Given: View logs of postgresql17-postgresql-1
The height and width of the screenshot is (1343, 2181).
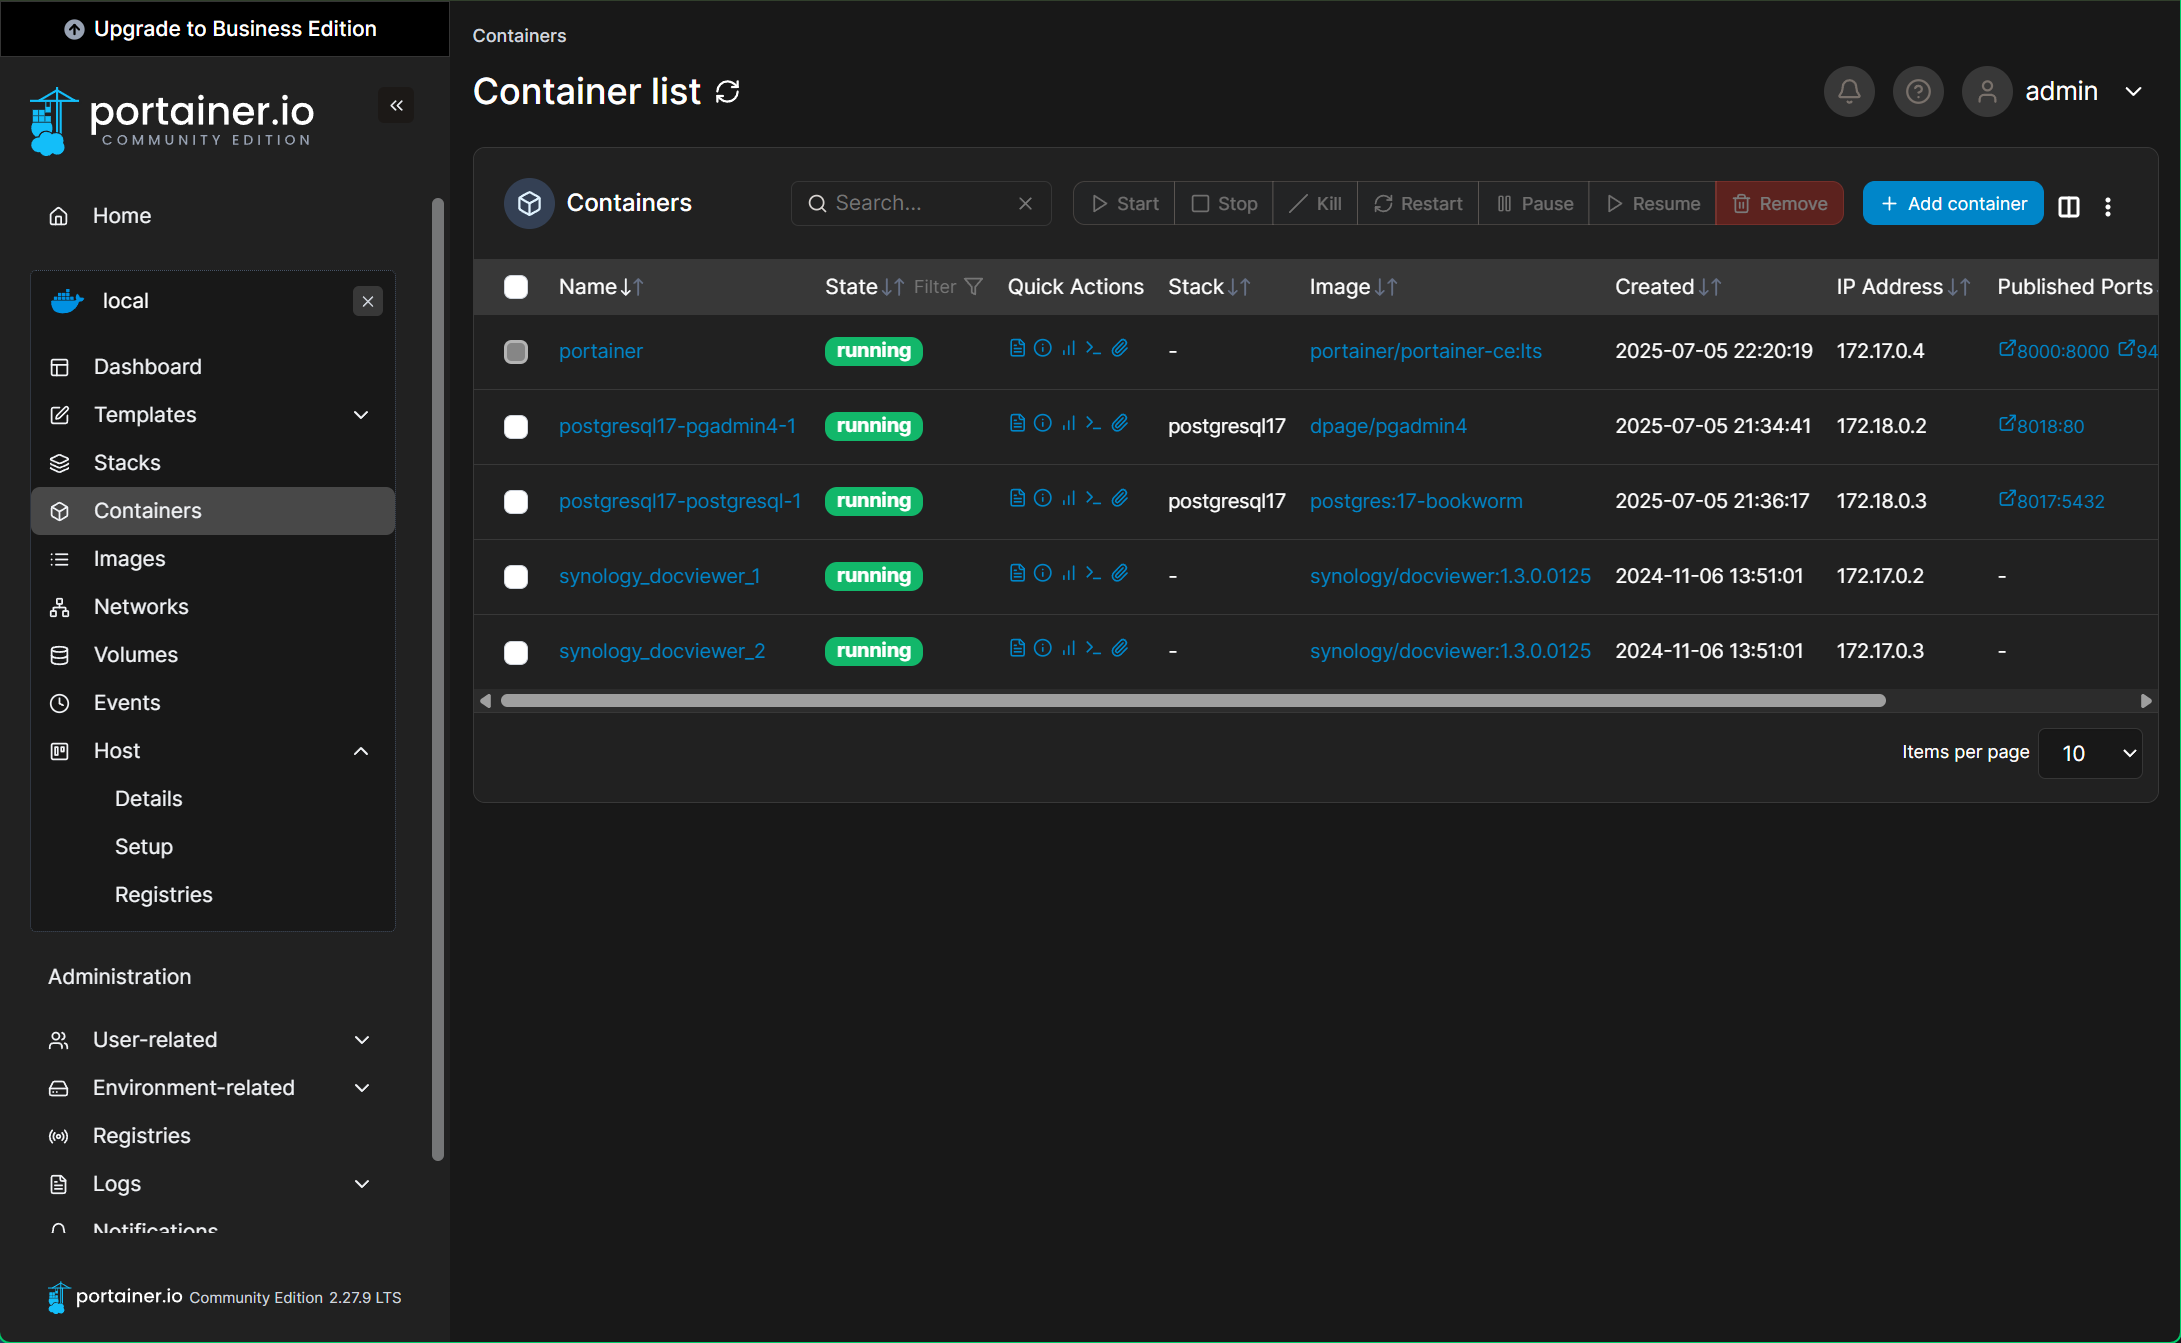Looking at the screenshot, I should (1017, 498).
